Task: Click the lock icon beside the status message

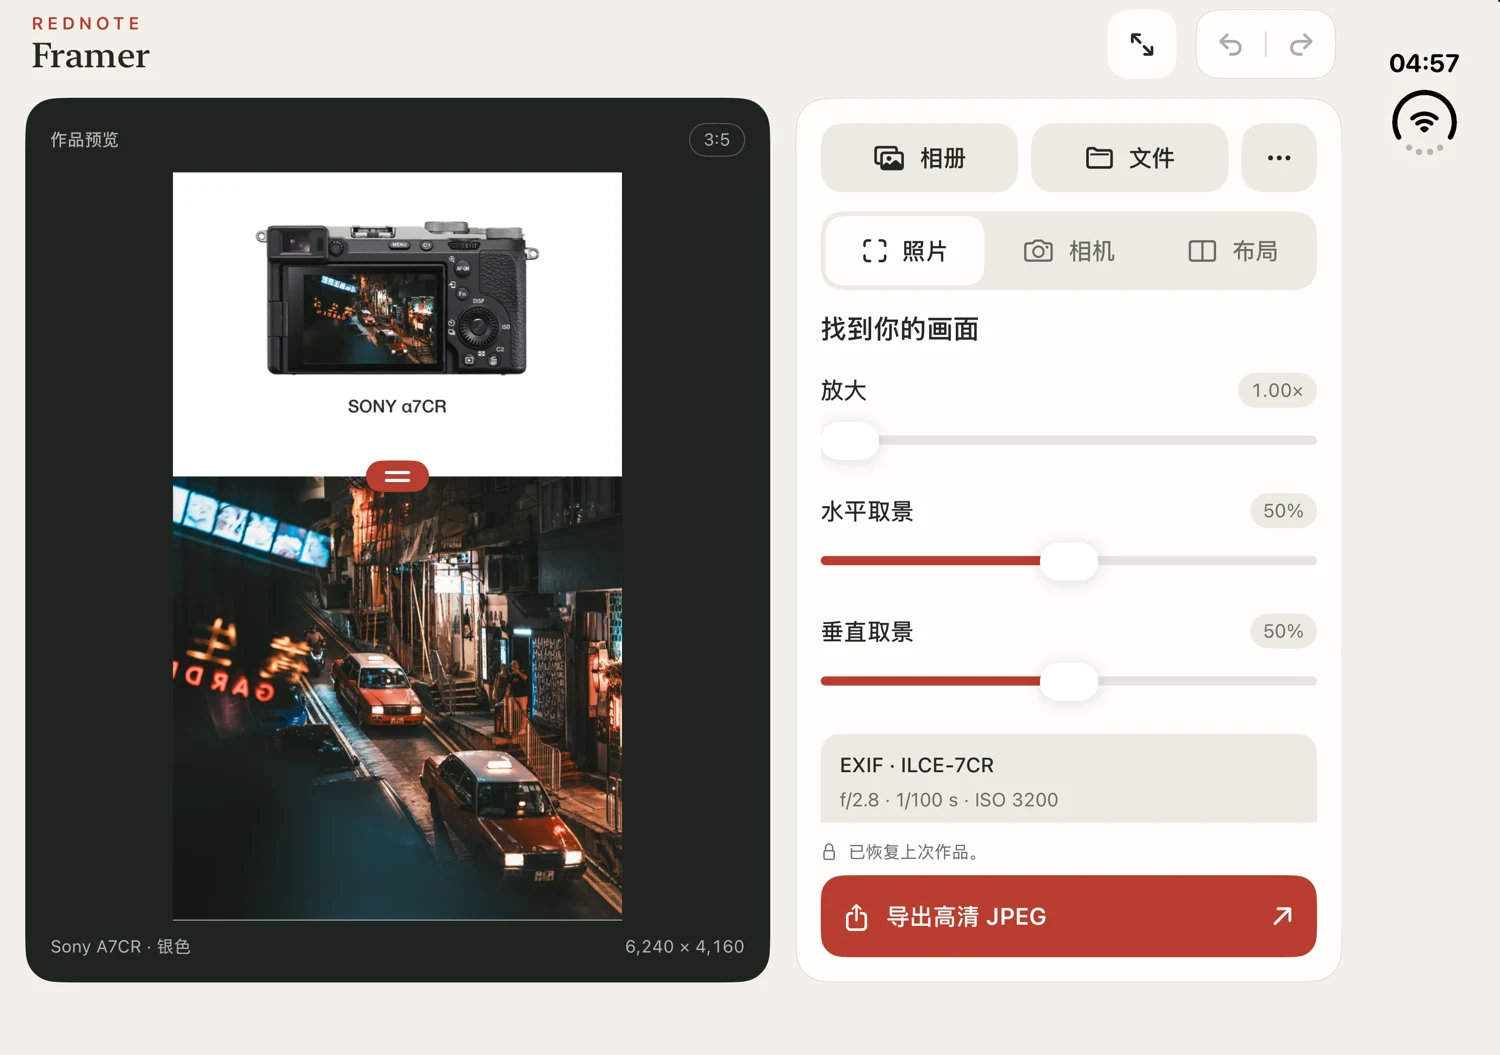Action: [829, 852]
